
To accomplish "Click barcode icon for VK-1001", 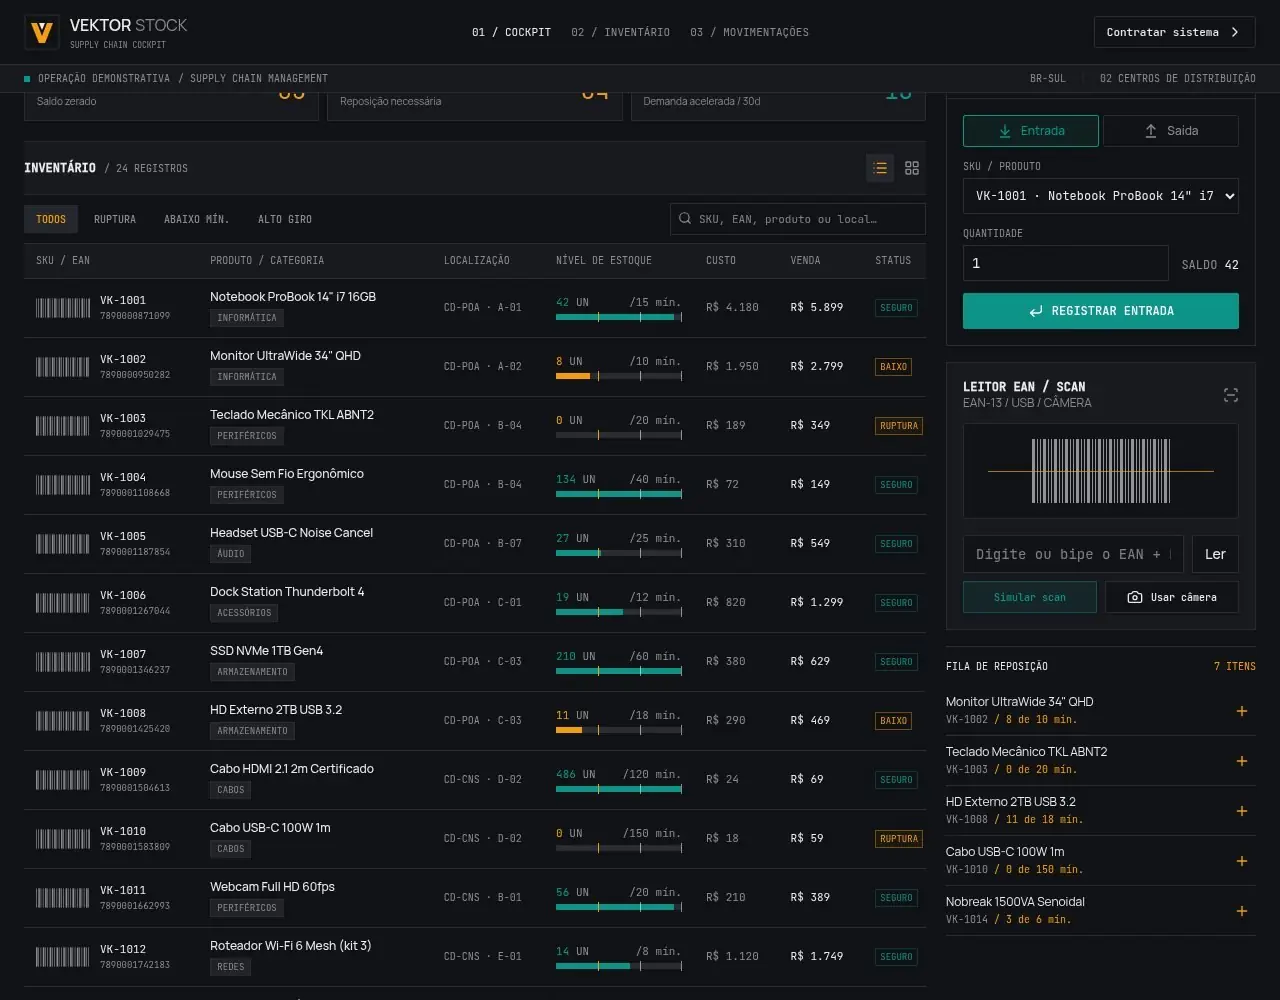I will pos(63,308).
